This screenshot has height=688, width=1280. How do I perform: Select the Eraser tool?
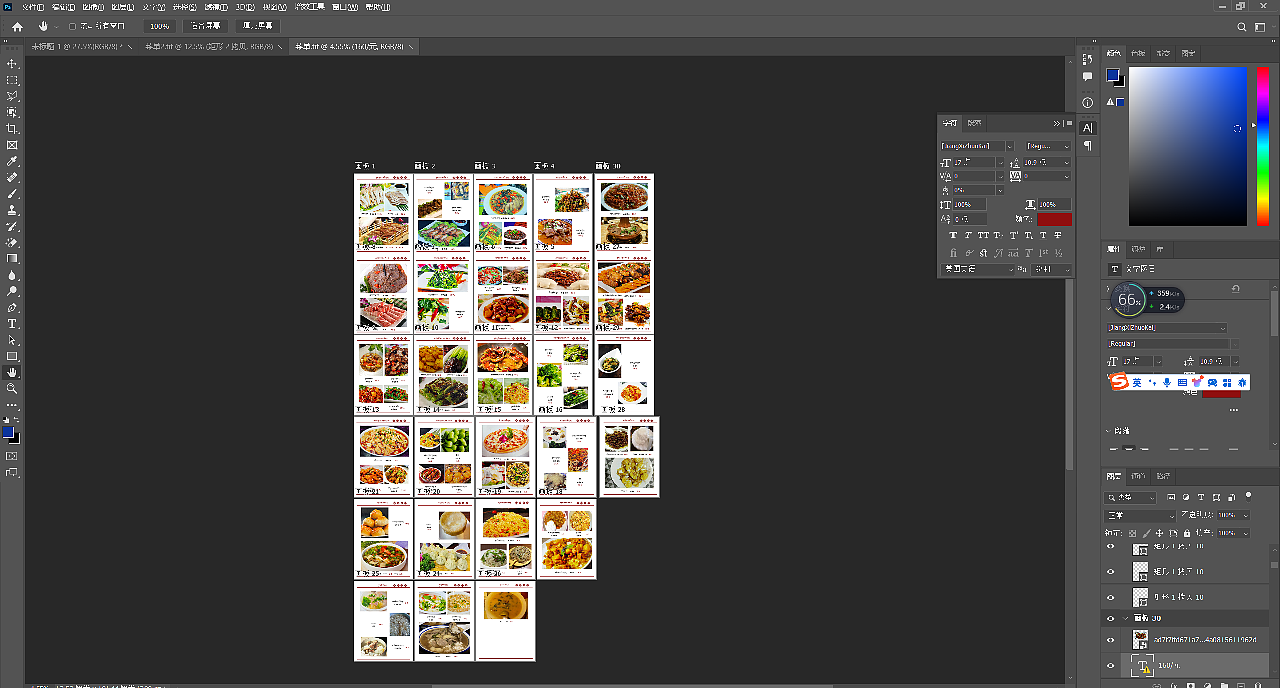click(12, 242)
